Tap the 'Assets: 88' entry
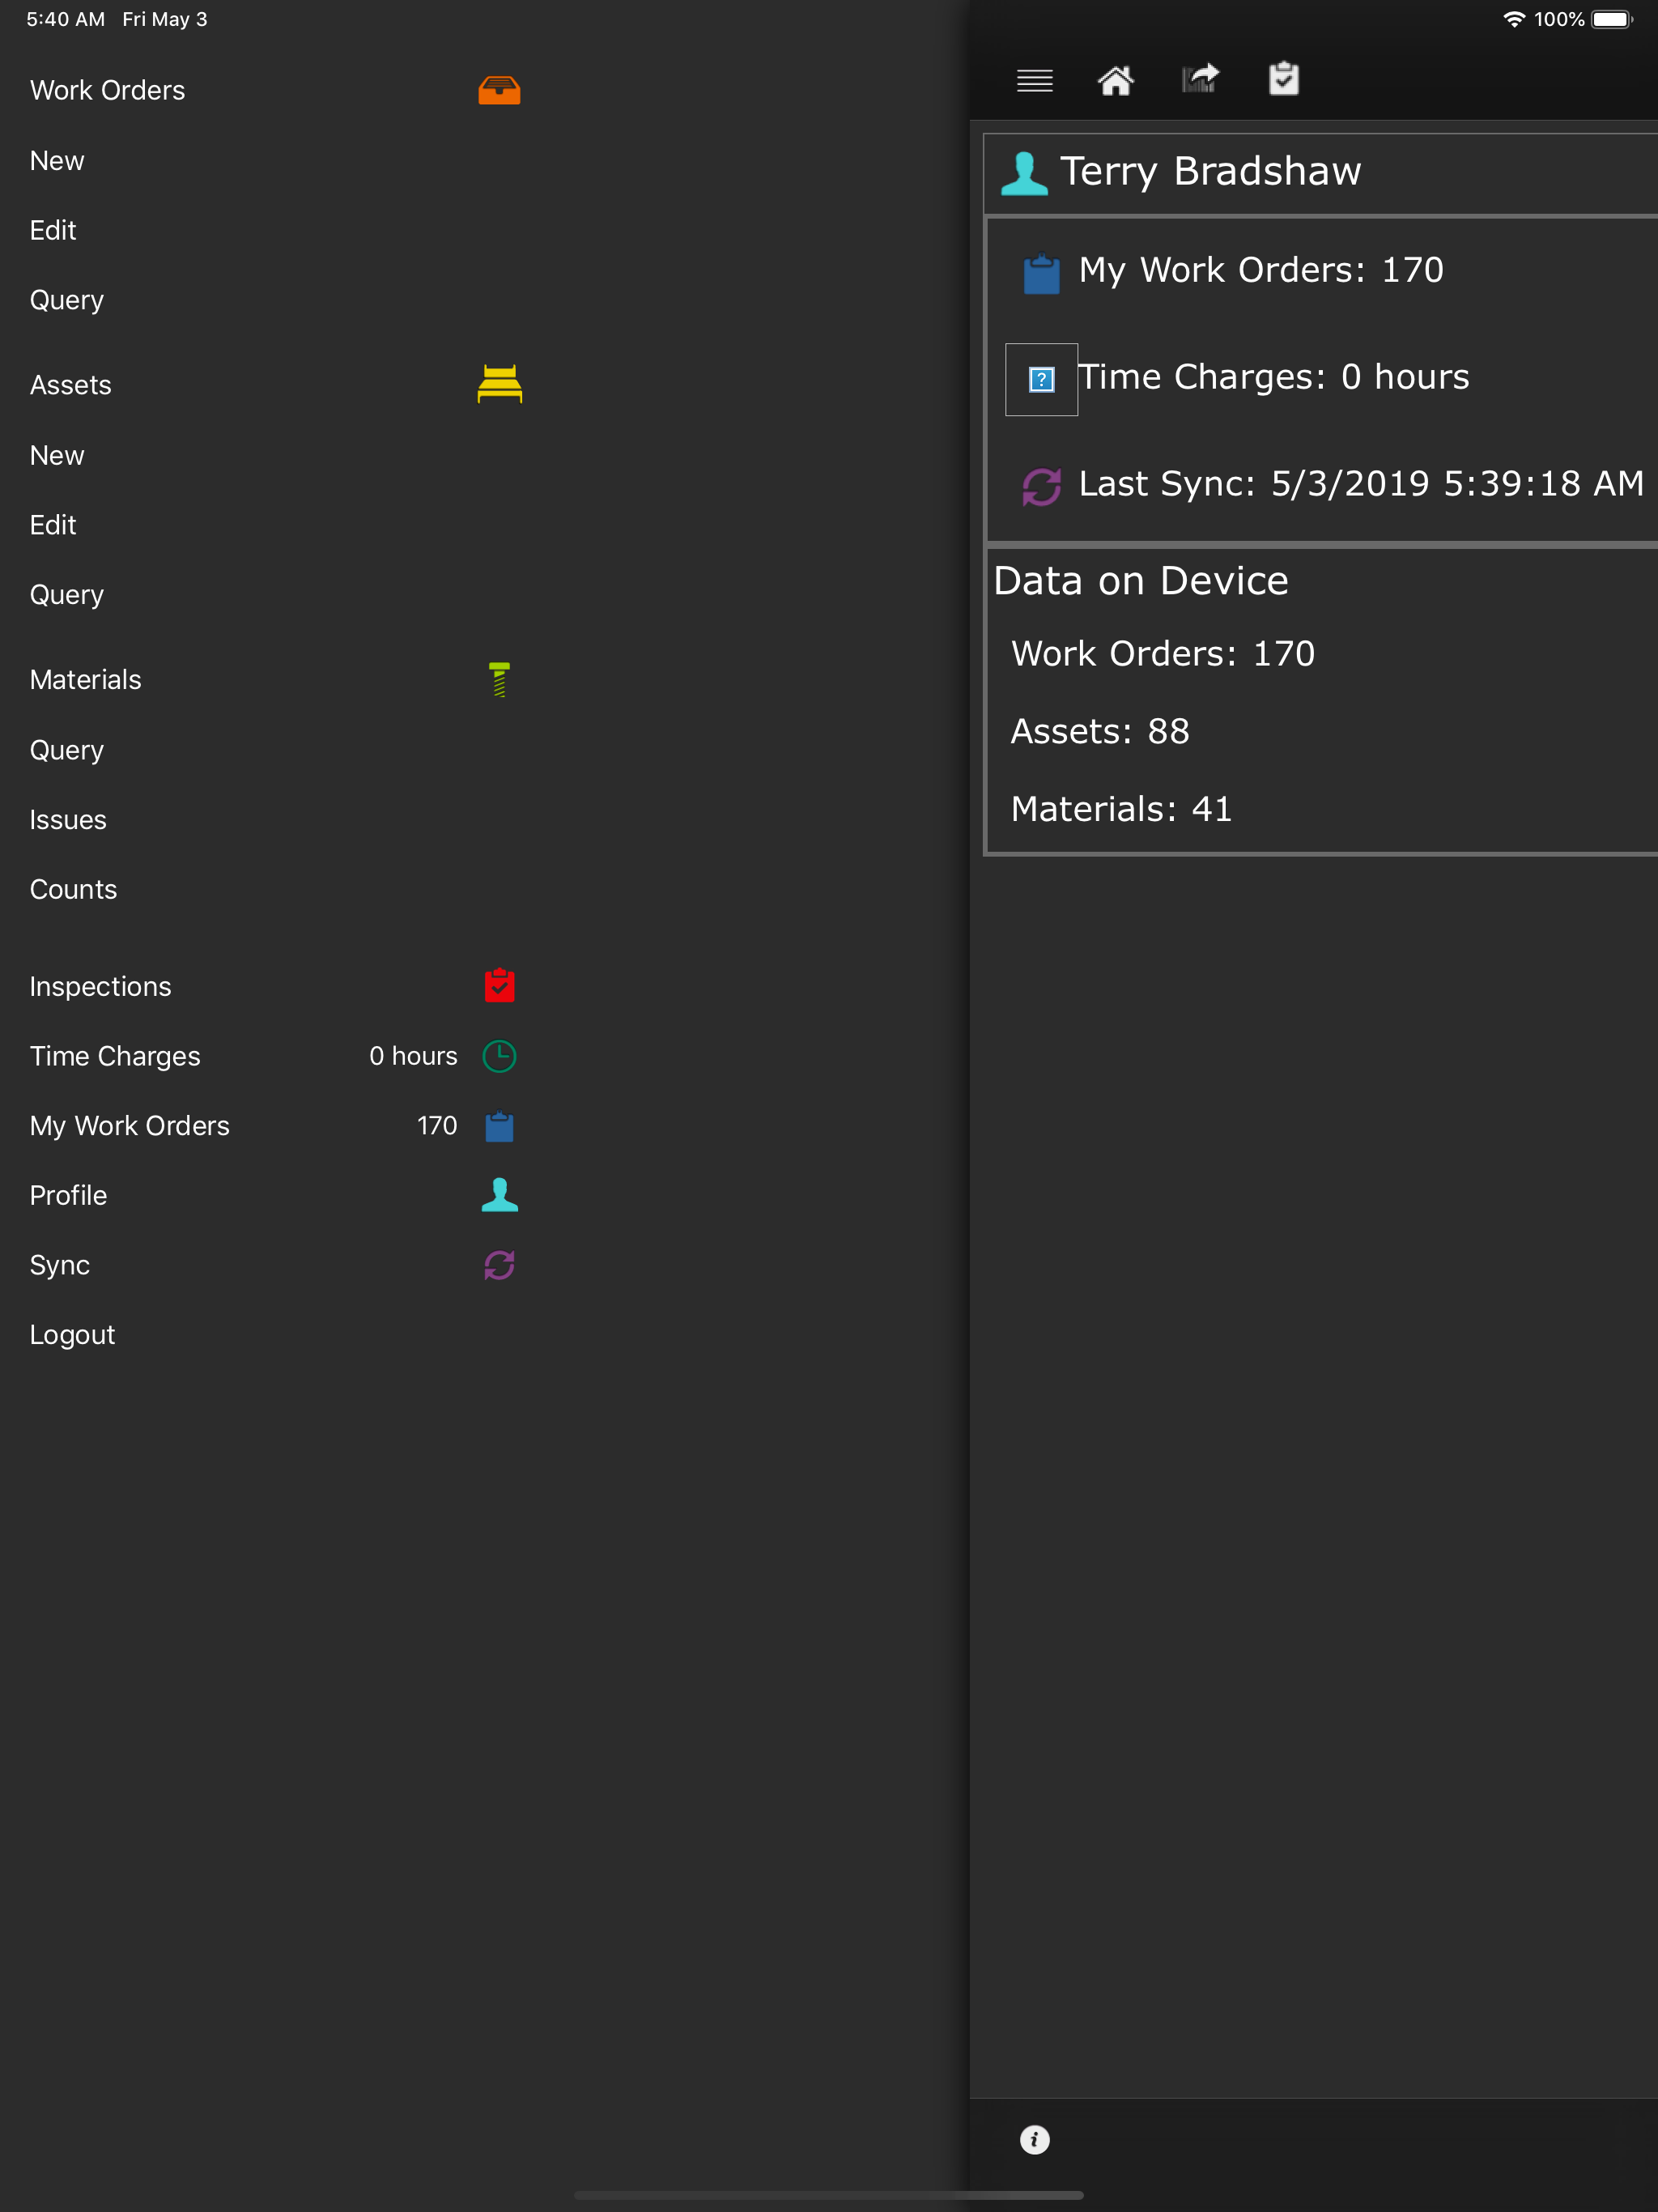The image size is (1658, 2212). pos(1100,732)
